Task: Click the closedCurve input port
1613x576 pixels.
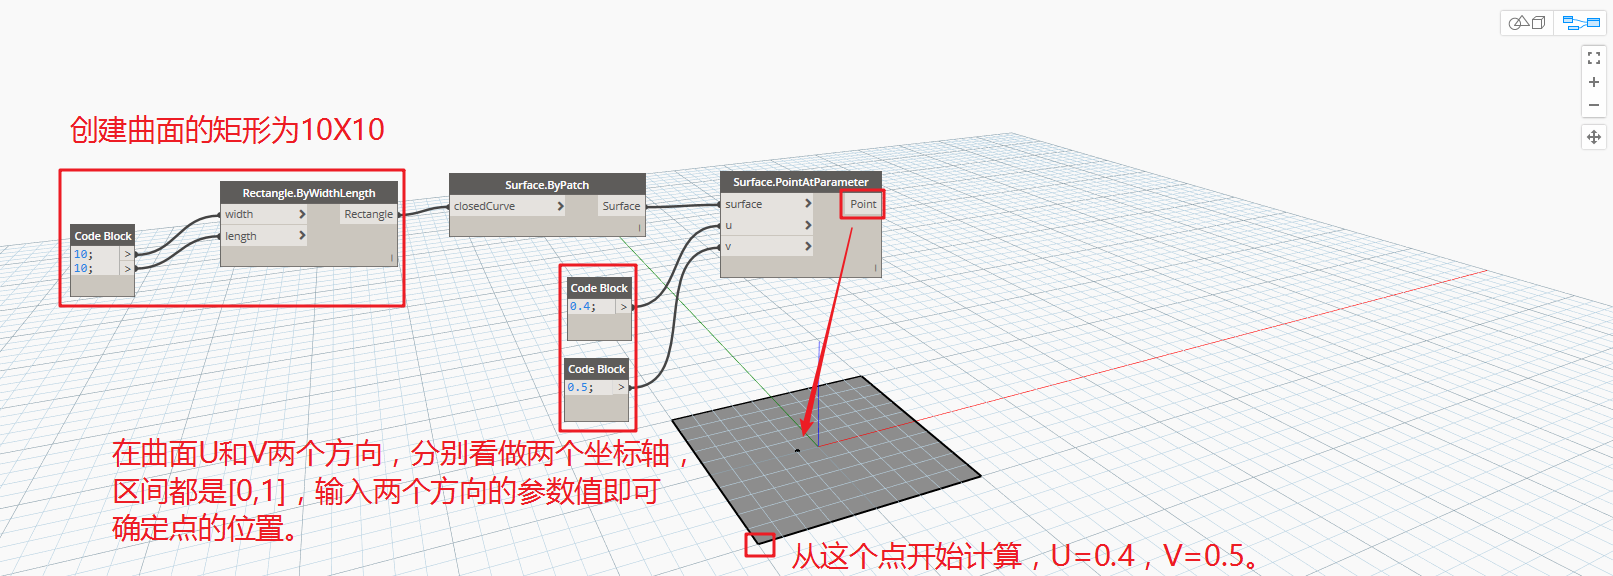Action: point(508,206)
